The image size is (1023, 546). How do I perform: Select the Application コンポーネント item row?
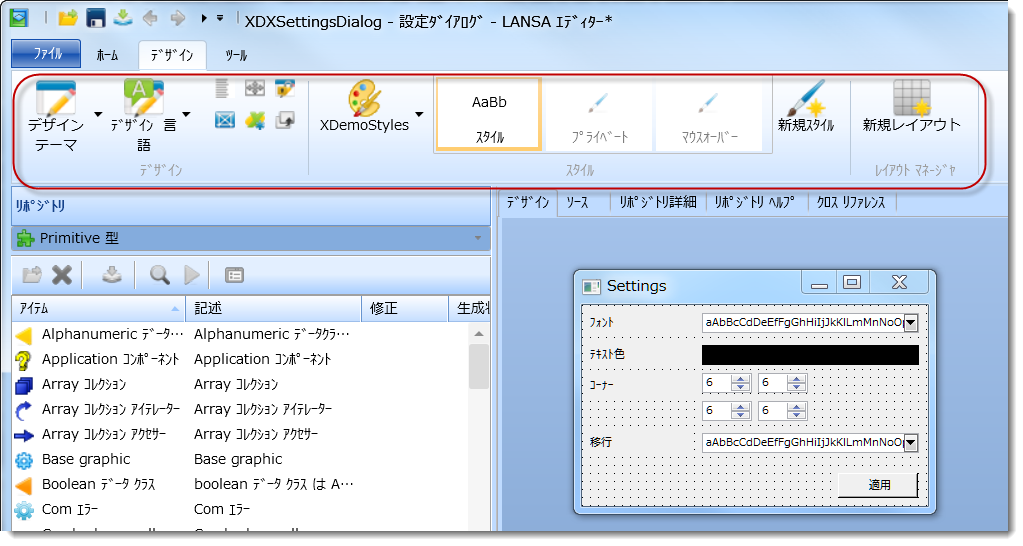240,359
